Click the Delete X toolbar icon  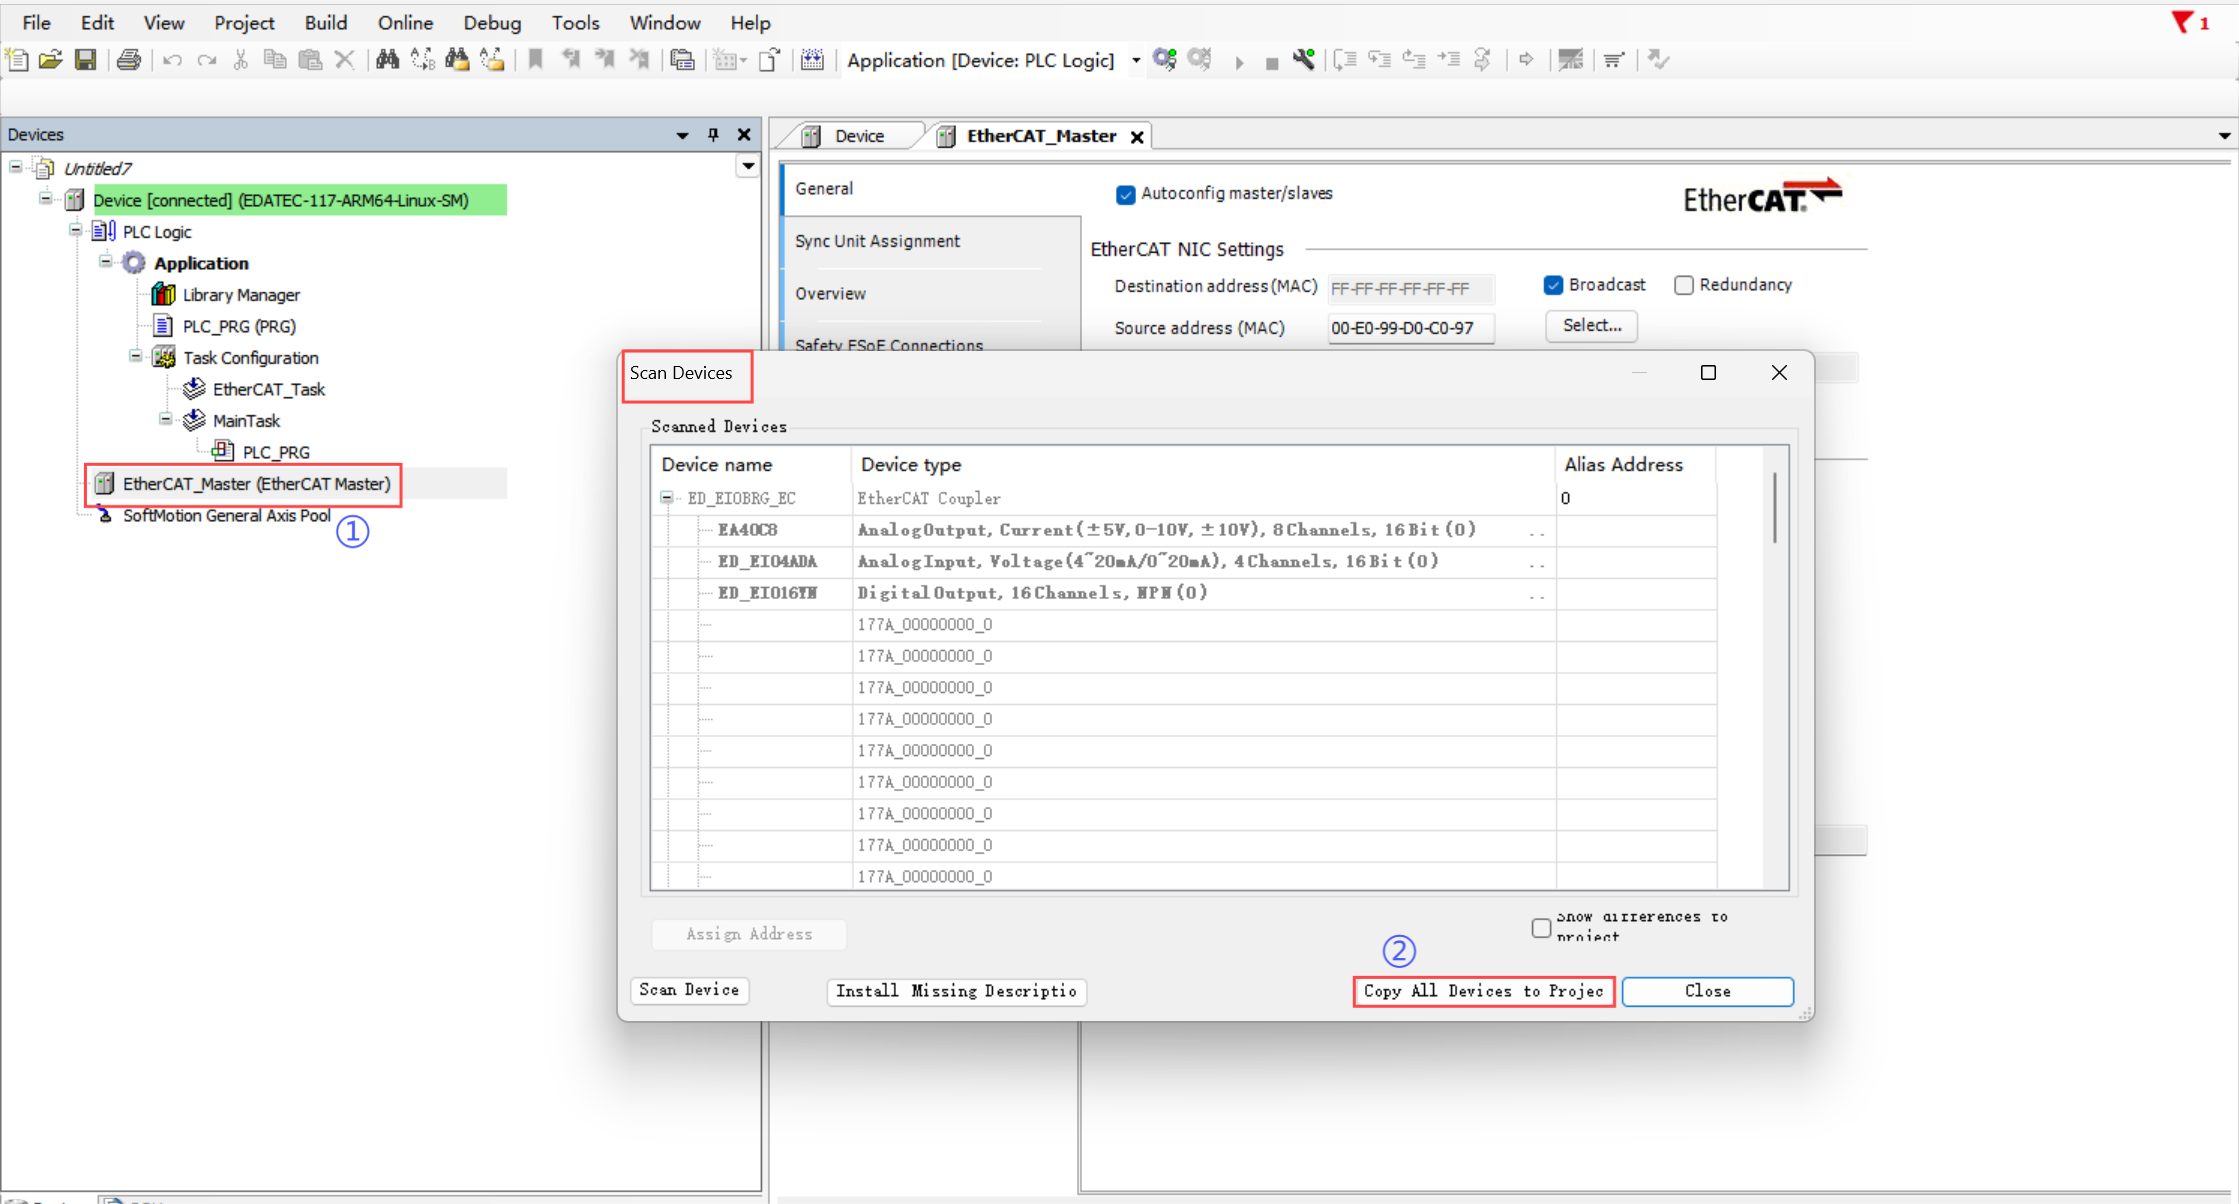[x=345, y=60]
